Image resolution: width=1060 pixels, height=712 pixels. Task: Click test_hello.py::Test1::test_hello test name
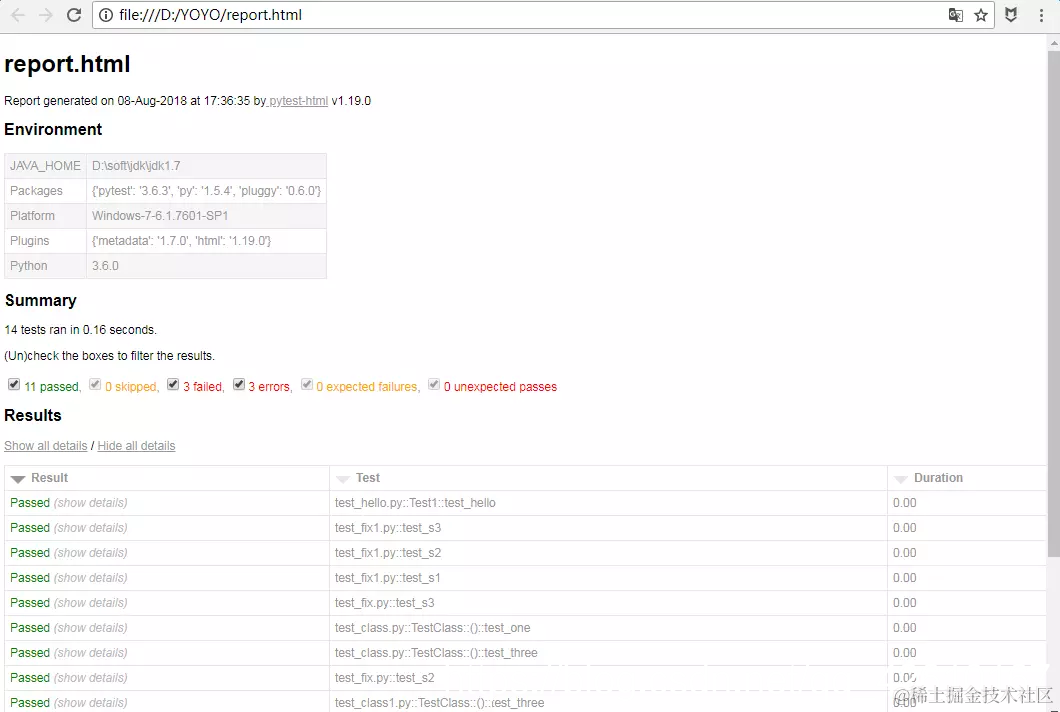click(415, 503)
